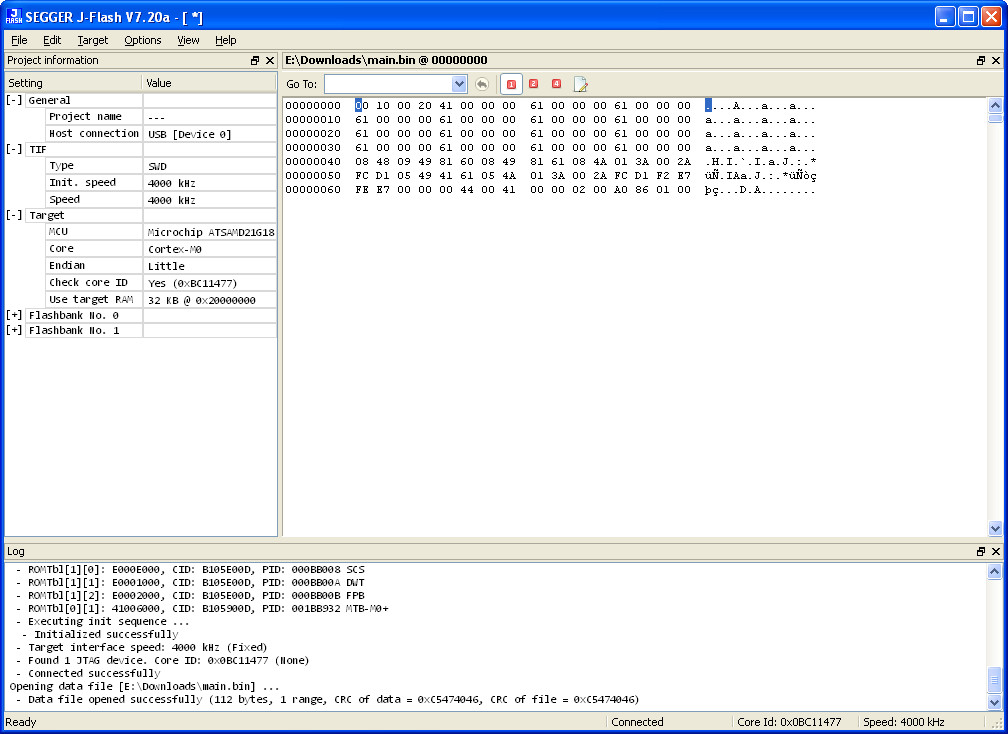The height and width of the screenshot is (734, 1008).
Task: Click byte FE at address 00000060
Action: tap(362, 190)
